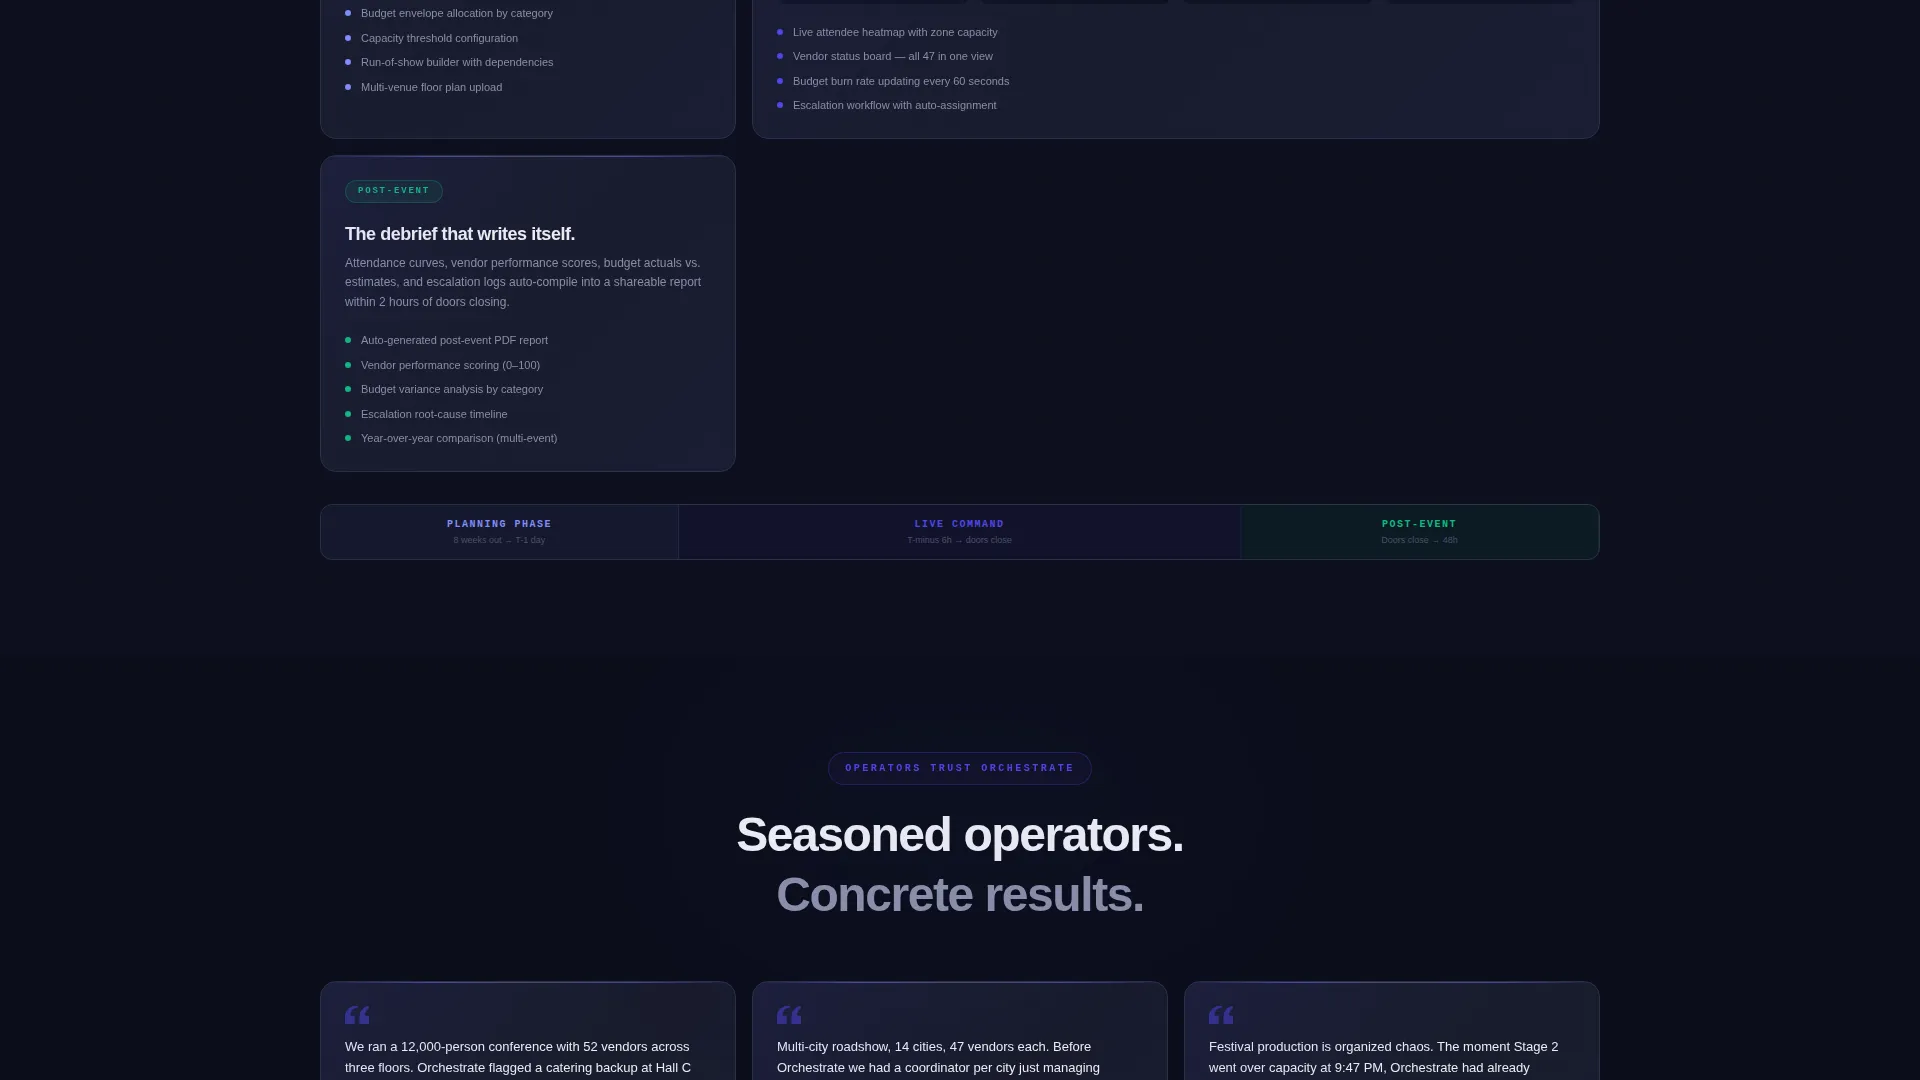Viewport: 1920px width, 1080px height.
Task: Click 'T-minus 6h → doors close' label
Action: coord(959,540)
